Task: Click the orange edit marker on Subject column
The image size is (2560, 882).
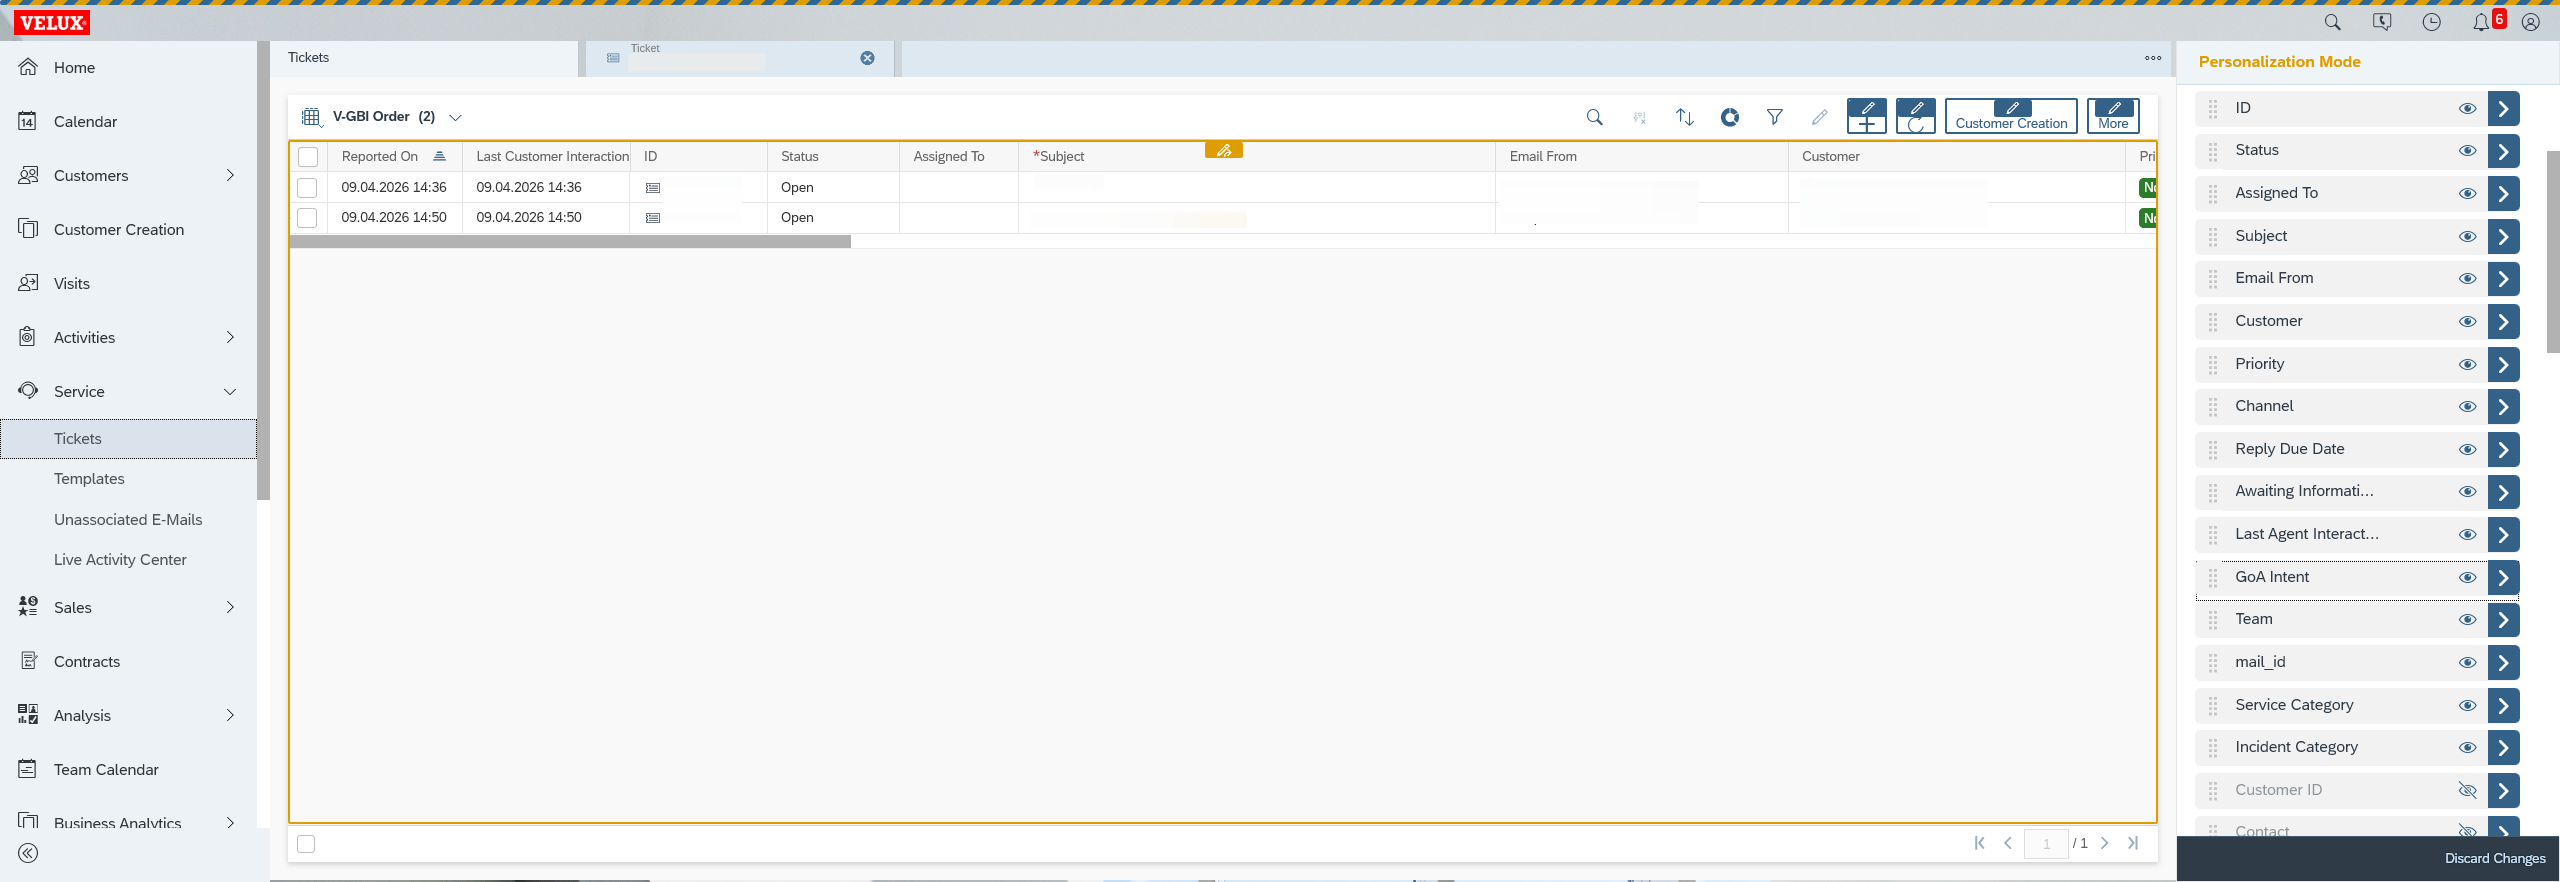Action: pos(1224,150)
